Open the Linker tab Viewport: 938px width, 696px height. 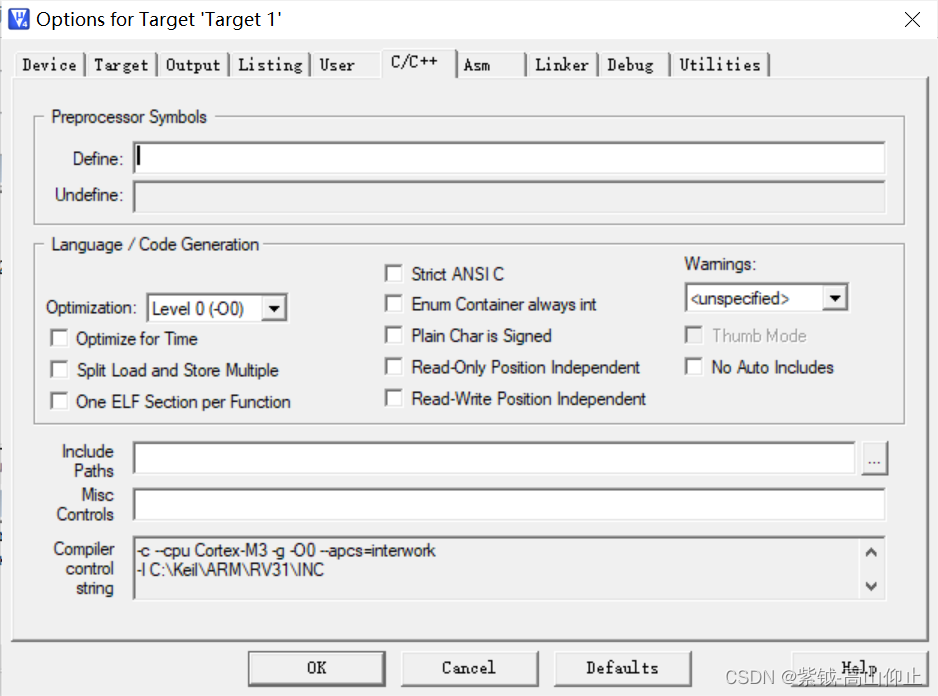pyautogui.click(x=562, y=65)
